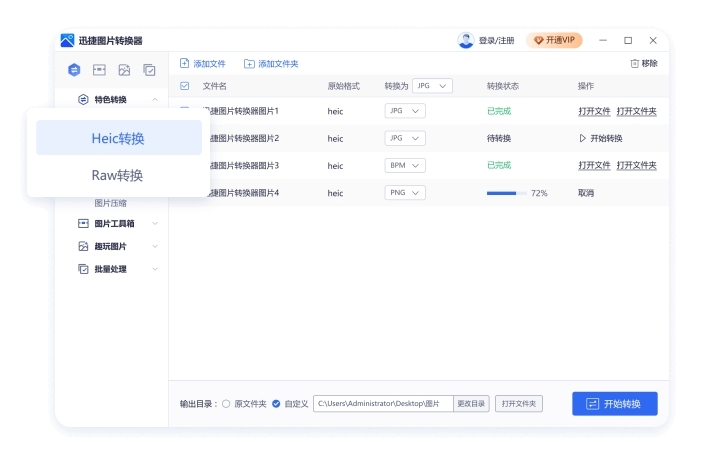702x470 pixels.
Task: Click the 移除 trash icon
Action: [x=634, y=64]
